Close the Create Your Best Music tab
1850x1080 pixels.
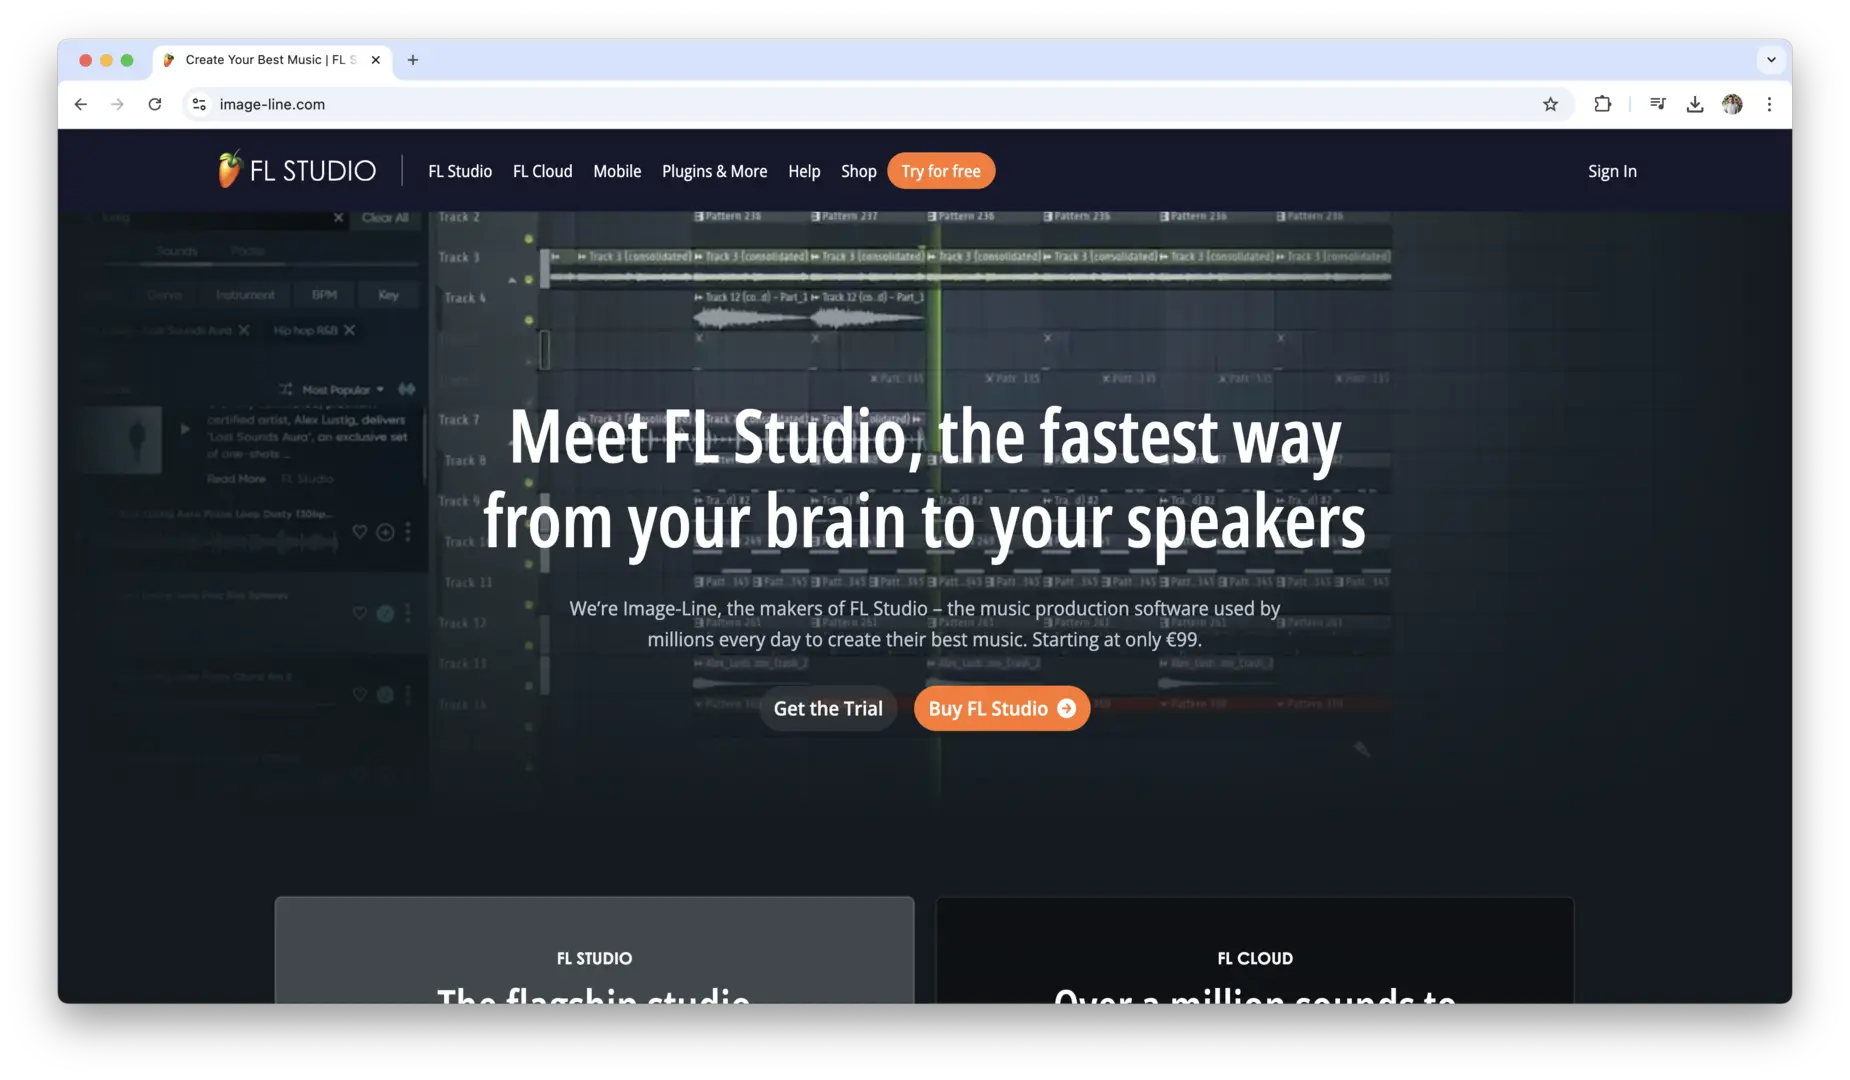pos(376,60)
